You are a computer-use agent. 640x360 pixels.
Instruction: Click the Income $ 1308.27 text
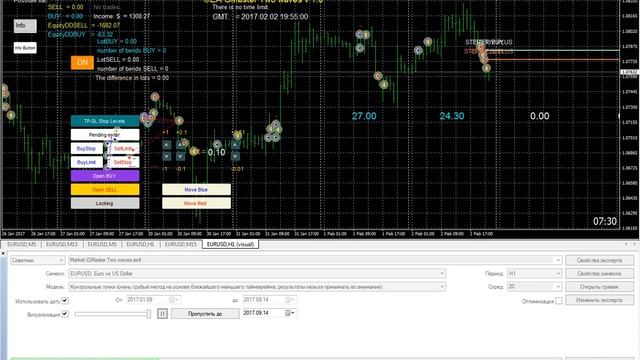pos(122,16)
